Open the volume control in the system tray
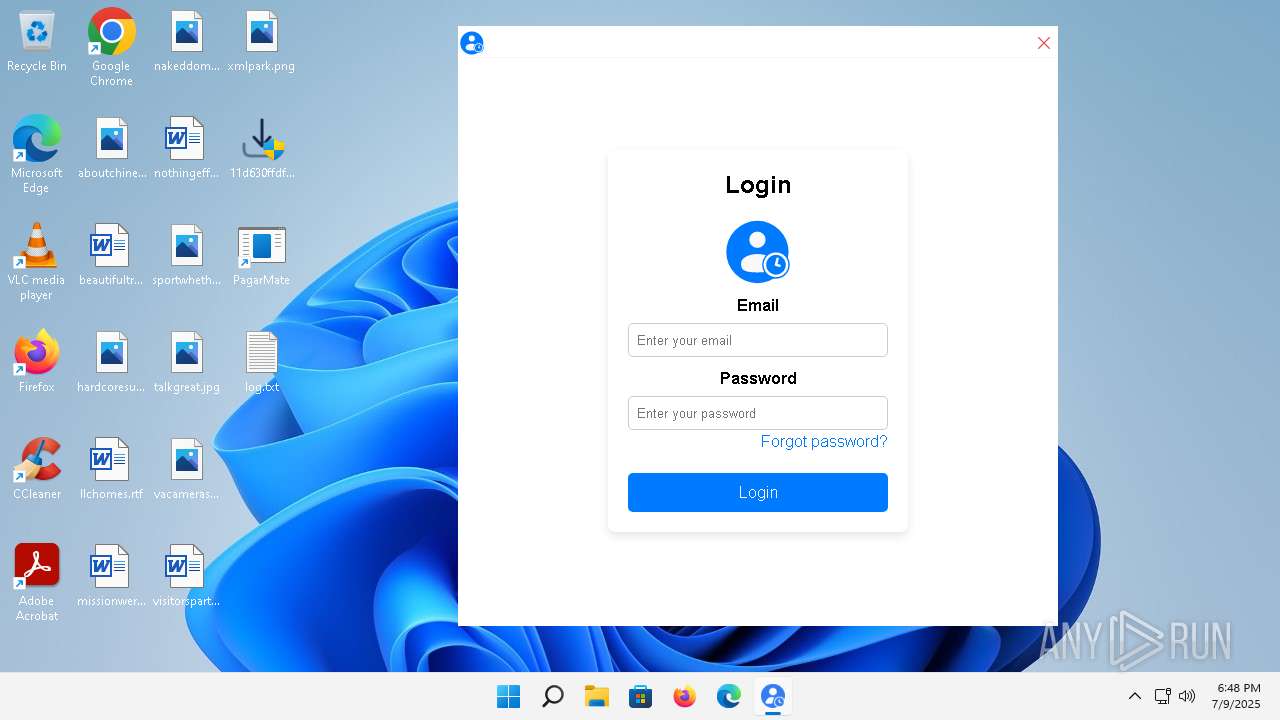1280x720 pixels. click(x=1187, y=696)
